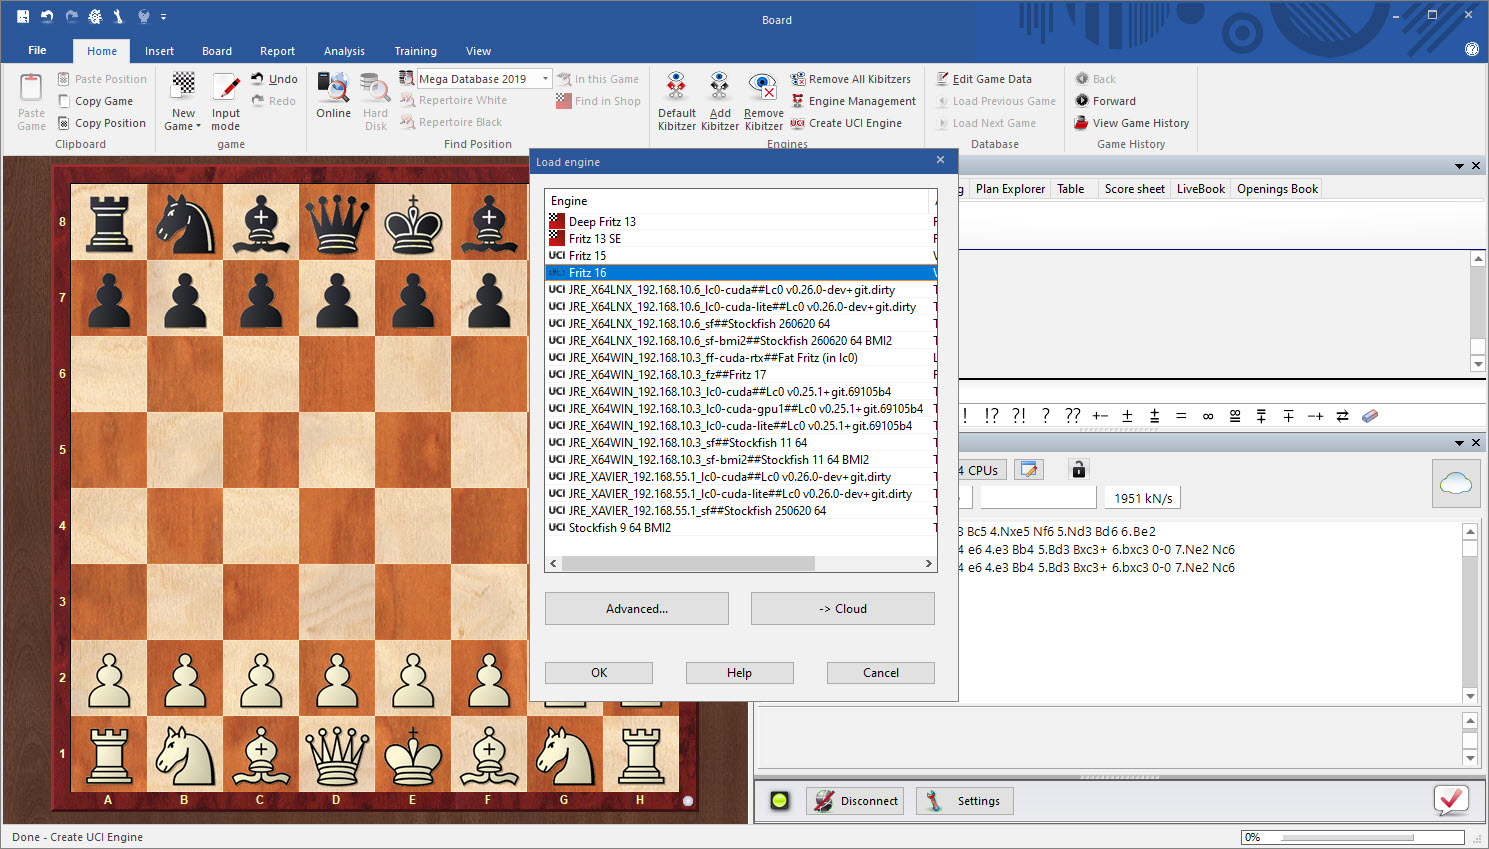Viewport: 1489px width, 849px height.
Task: Click Copy Game in Clipboard group
Action: [x=95, y=101]
